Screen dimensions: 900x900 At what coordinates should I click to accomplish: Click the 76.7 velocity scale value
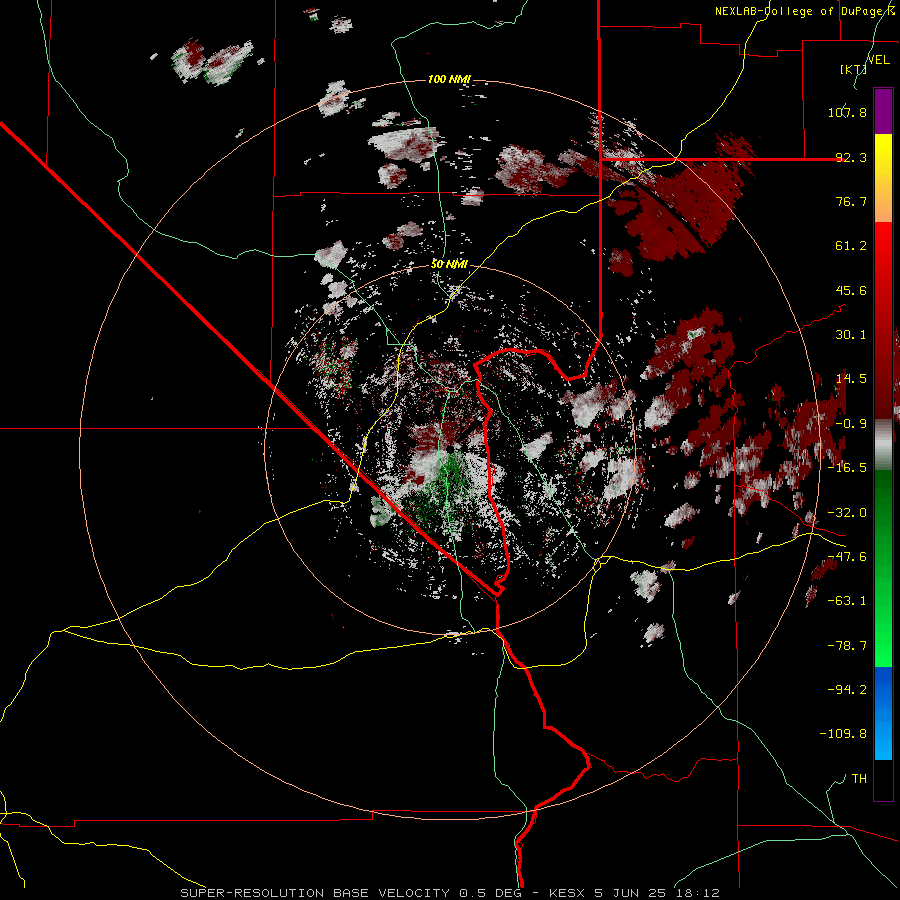(851, 201)
